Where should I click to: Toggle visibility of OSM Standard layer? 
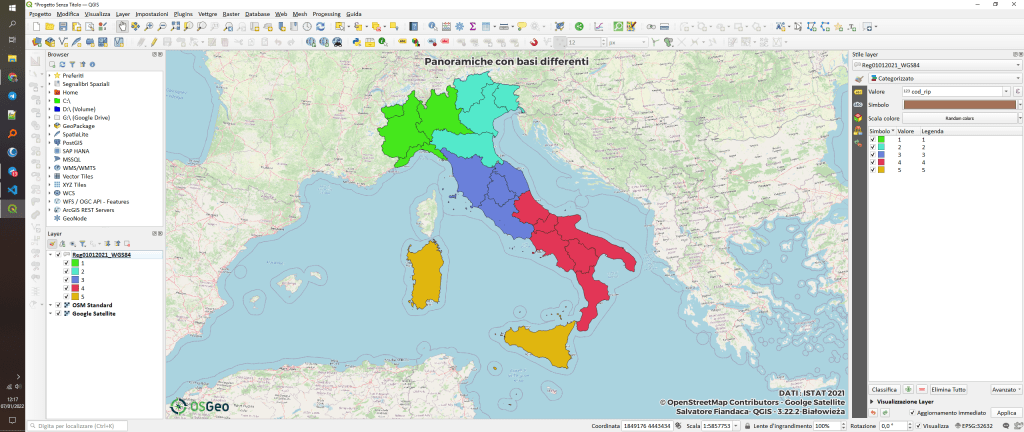pos(58,305)
